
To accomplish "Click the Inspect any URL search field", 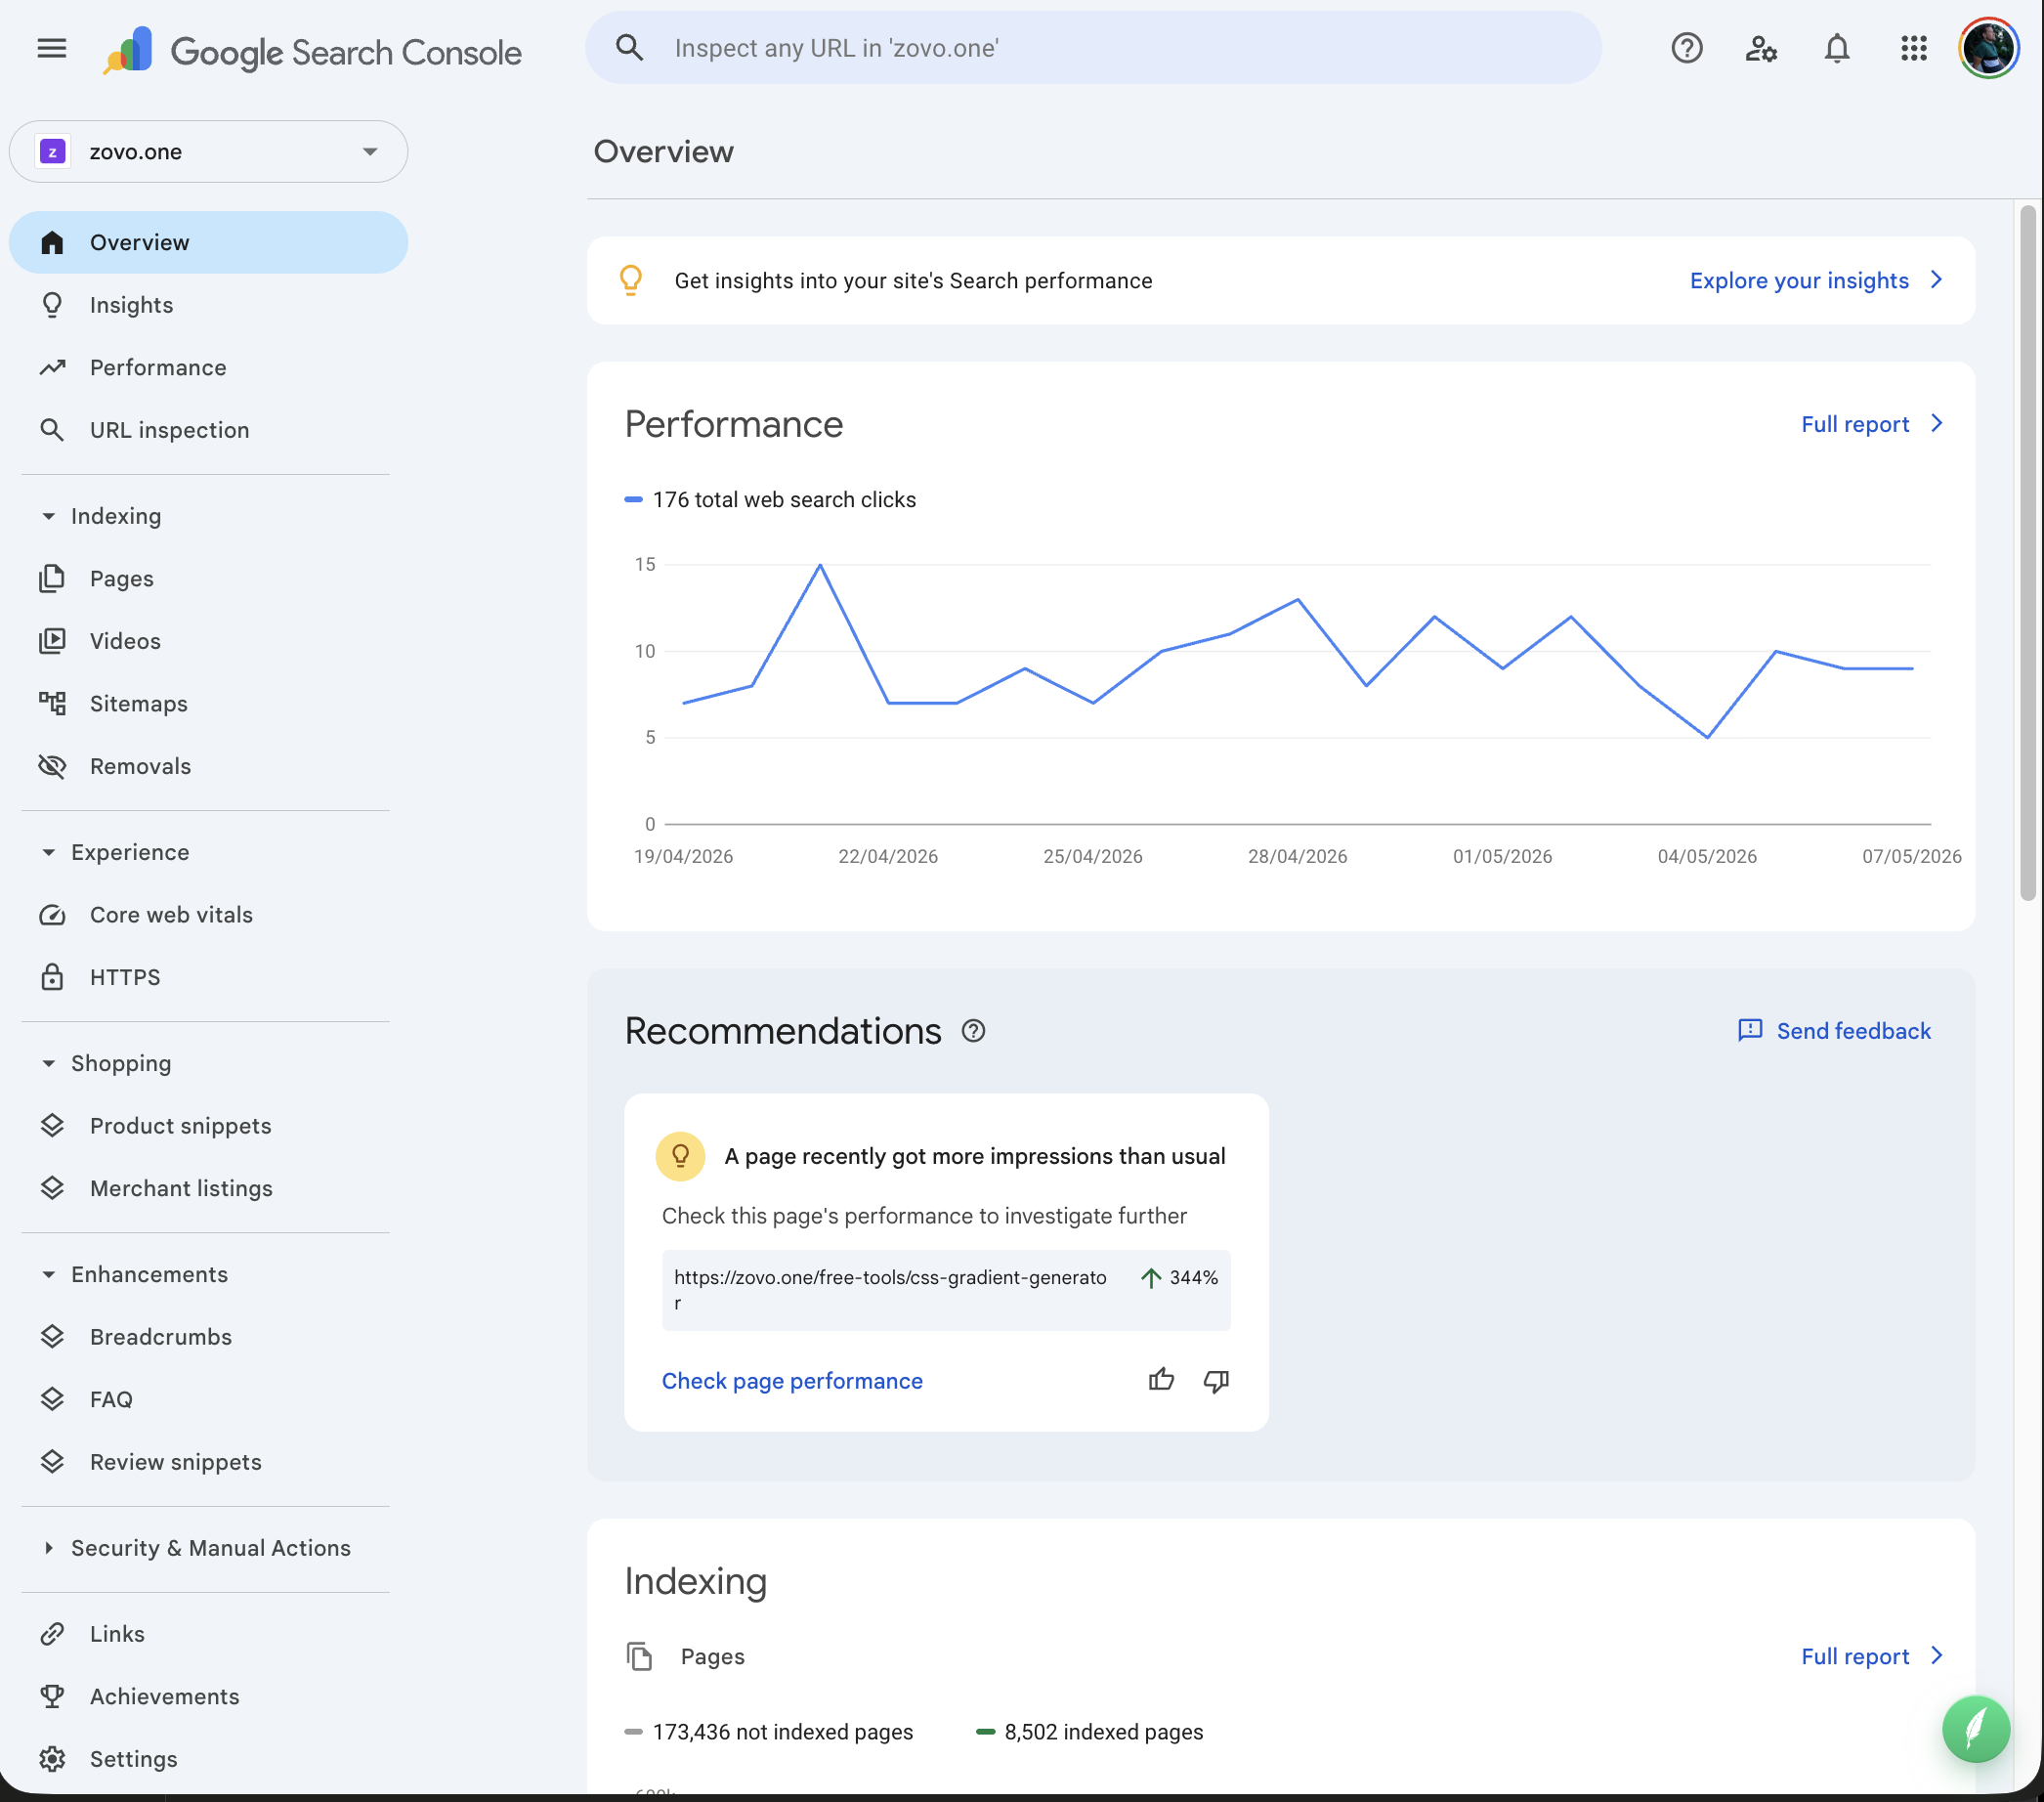I will (x=1093, y=48).
